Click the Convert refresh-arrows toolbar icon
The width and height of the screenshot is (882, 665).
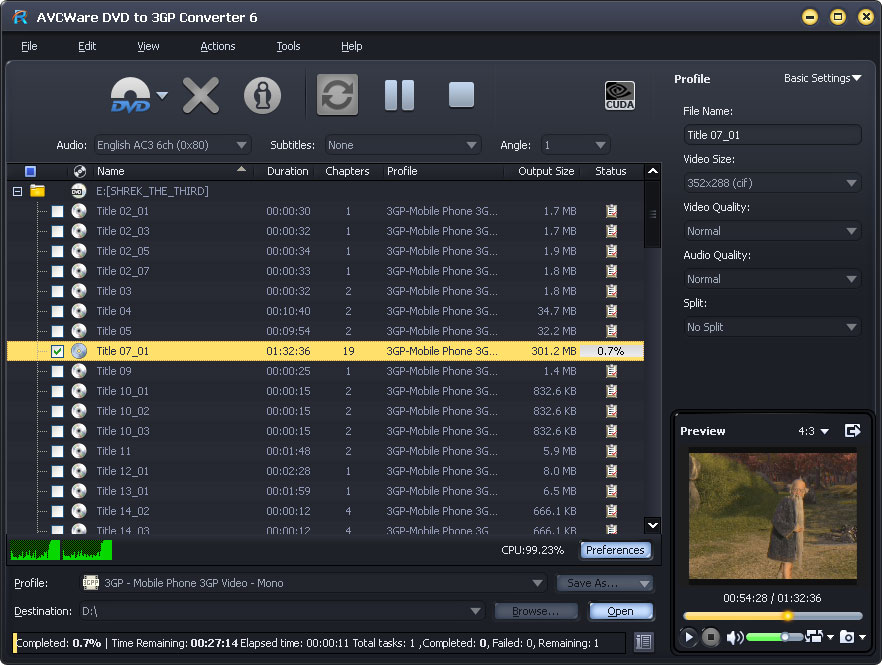point(337,95)
